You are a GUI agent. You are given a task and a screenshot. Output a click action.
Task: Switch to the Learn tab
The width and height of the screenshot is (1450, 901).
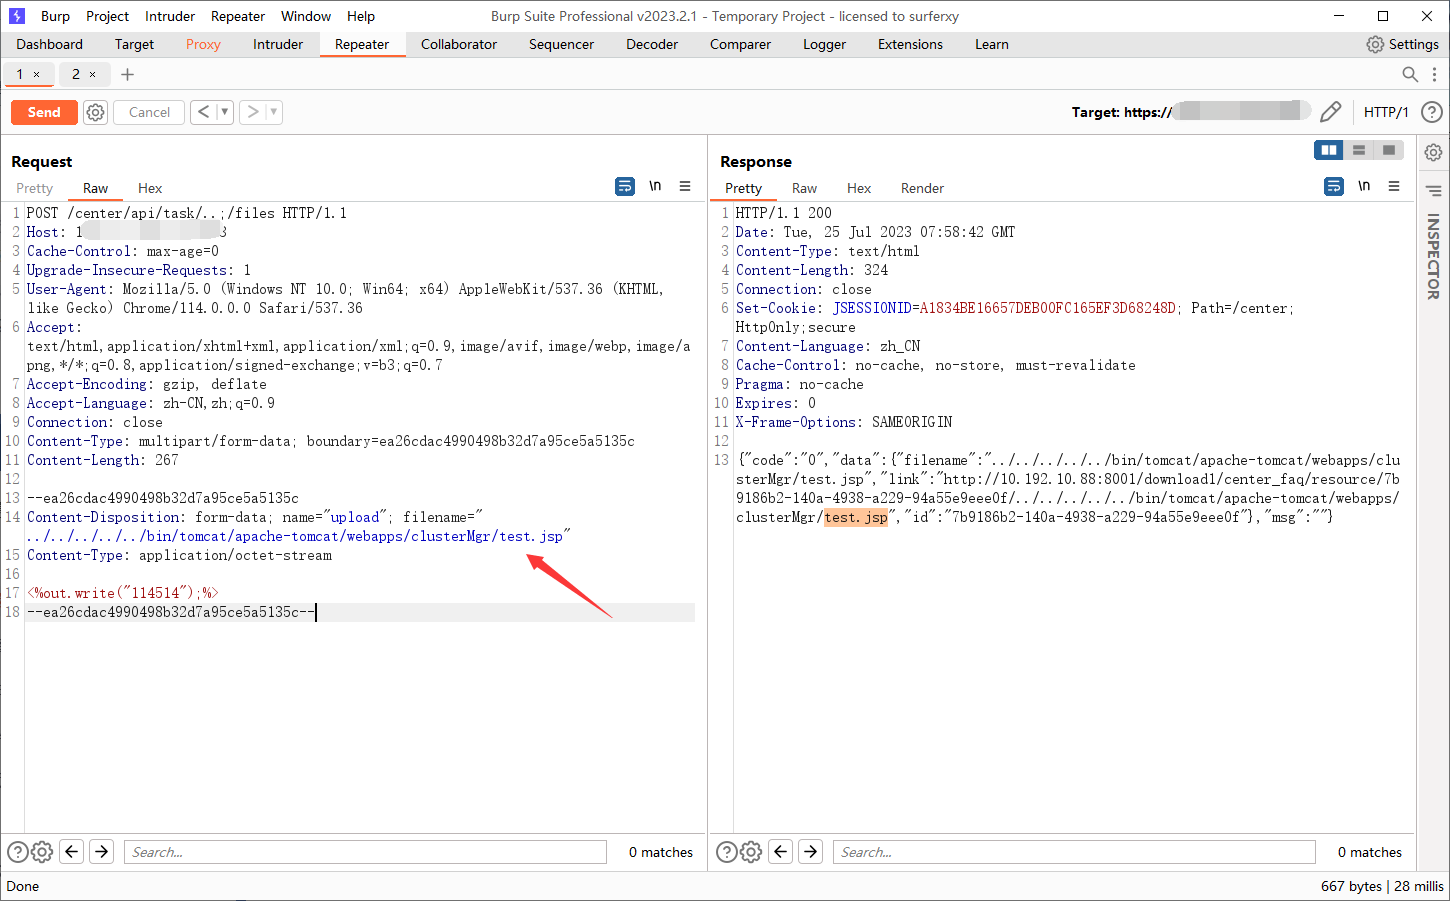tap(991, 44)
